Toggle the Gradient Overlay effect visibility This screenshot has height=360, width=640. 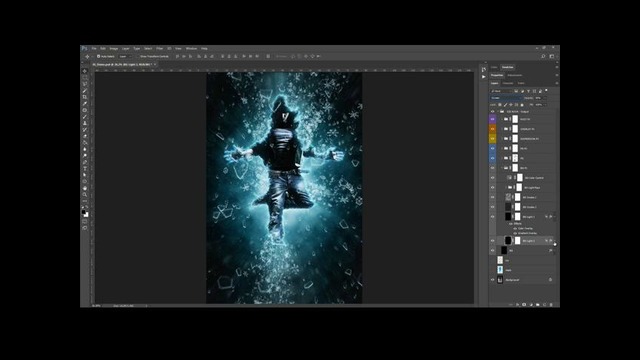click(x=515, y=233)
